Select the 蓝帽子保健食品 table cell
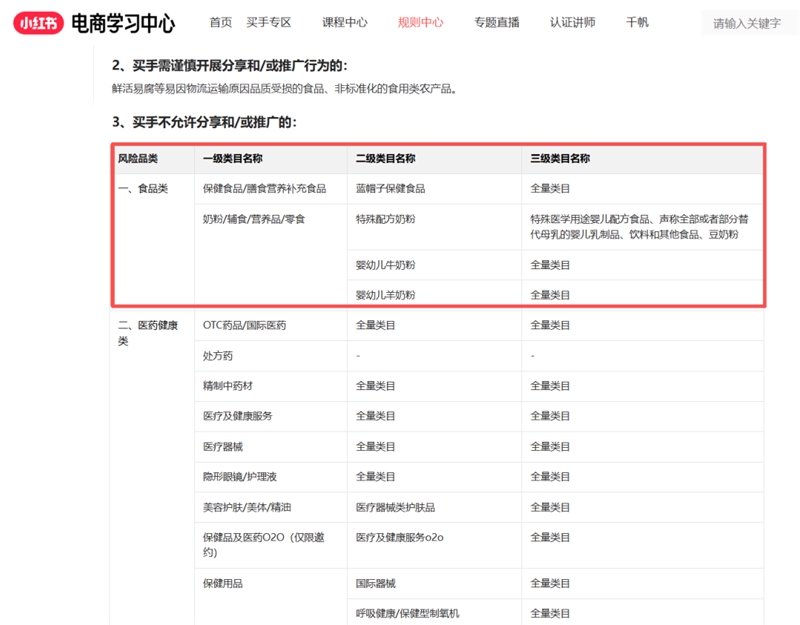 (x=390, y=188)
